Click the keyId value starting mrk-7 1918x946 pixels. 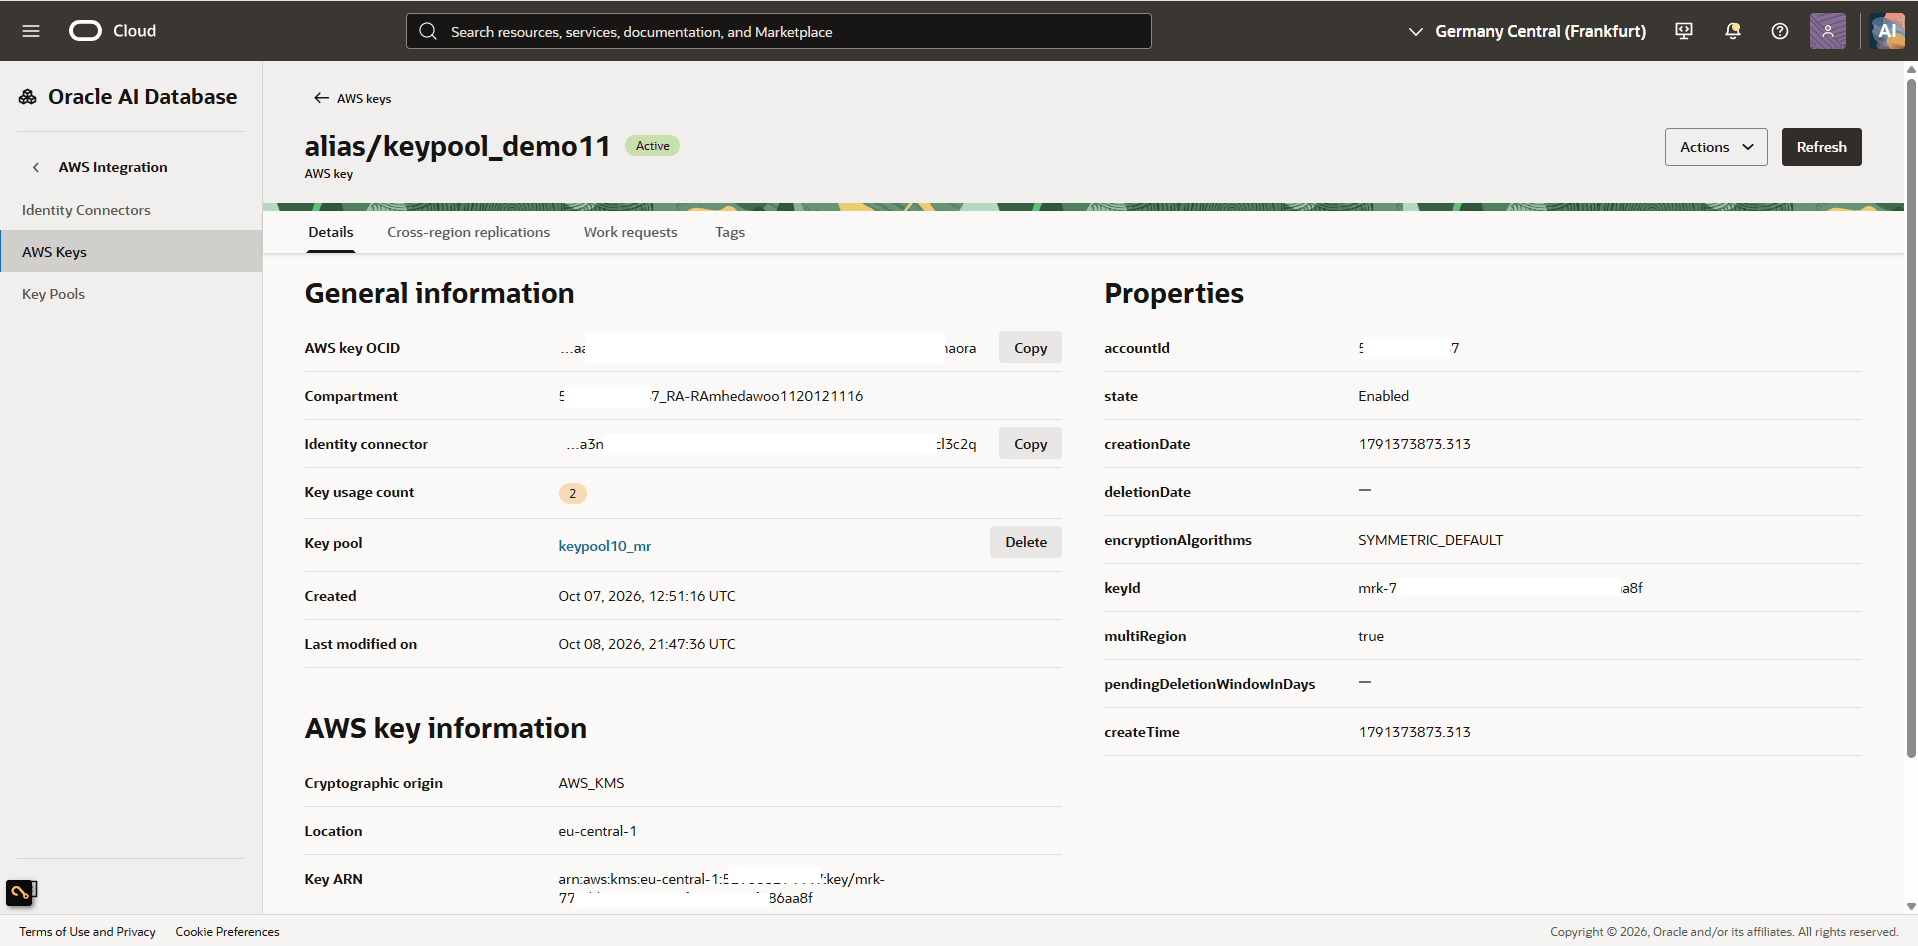(1500, 588)
